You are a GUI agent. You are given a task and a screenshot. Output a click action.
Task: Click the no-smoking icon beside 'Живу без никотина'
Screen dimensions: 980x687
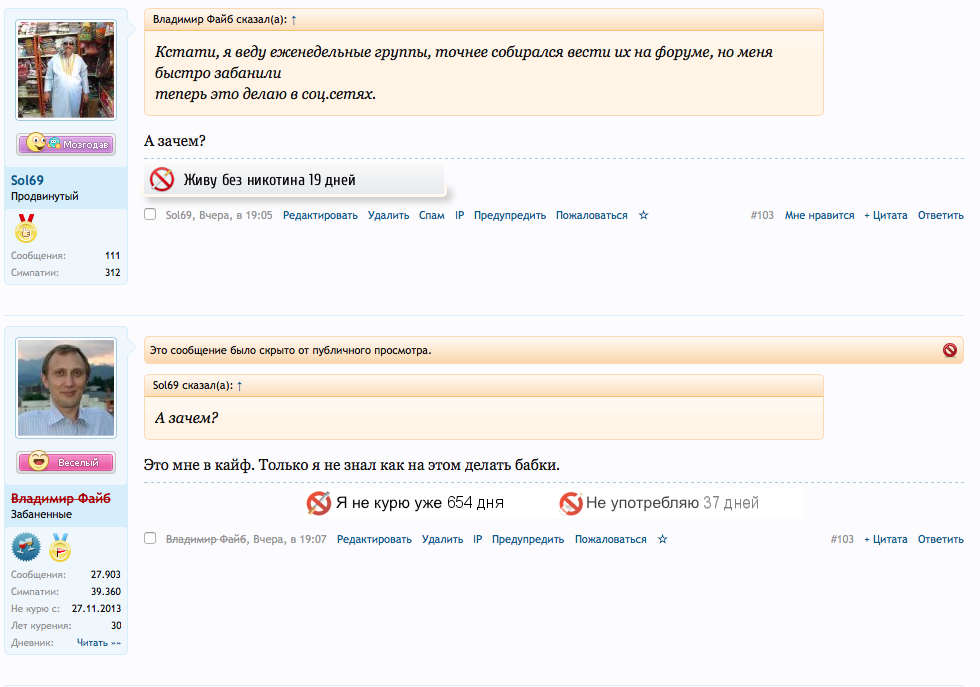click(162, 180)
